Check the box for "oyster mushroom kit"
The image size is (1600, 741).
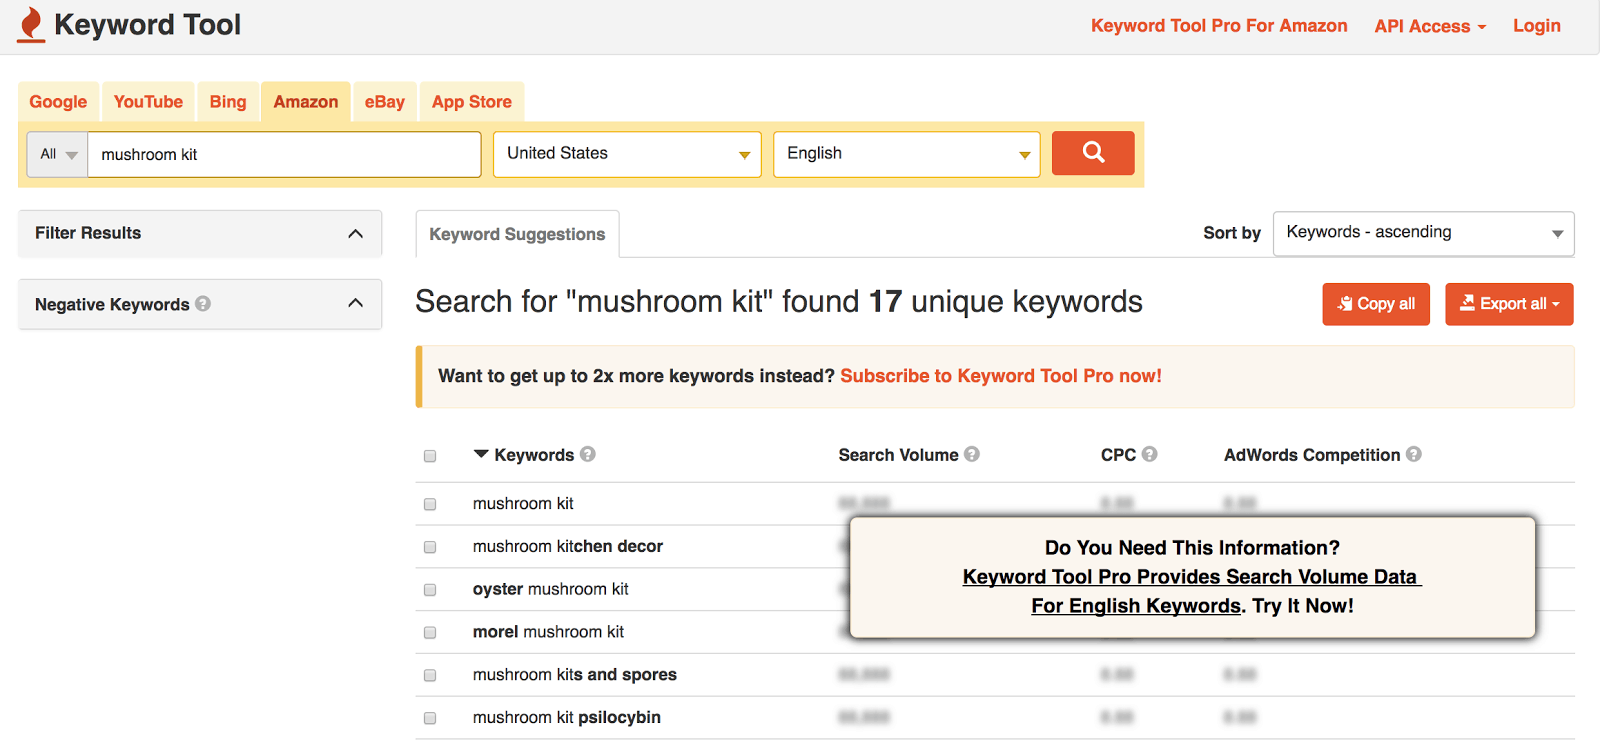point(430,590)
